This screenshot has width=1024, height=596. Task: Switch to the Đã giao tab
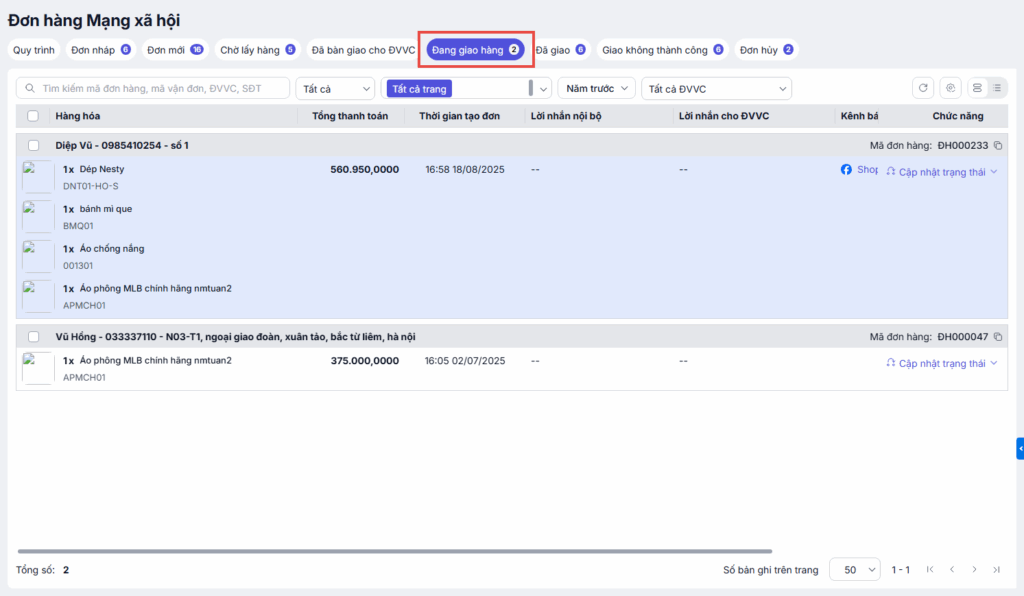(x=560, y=50)
